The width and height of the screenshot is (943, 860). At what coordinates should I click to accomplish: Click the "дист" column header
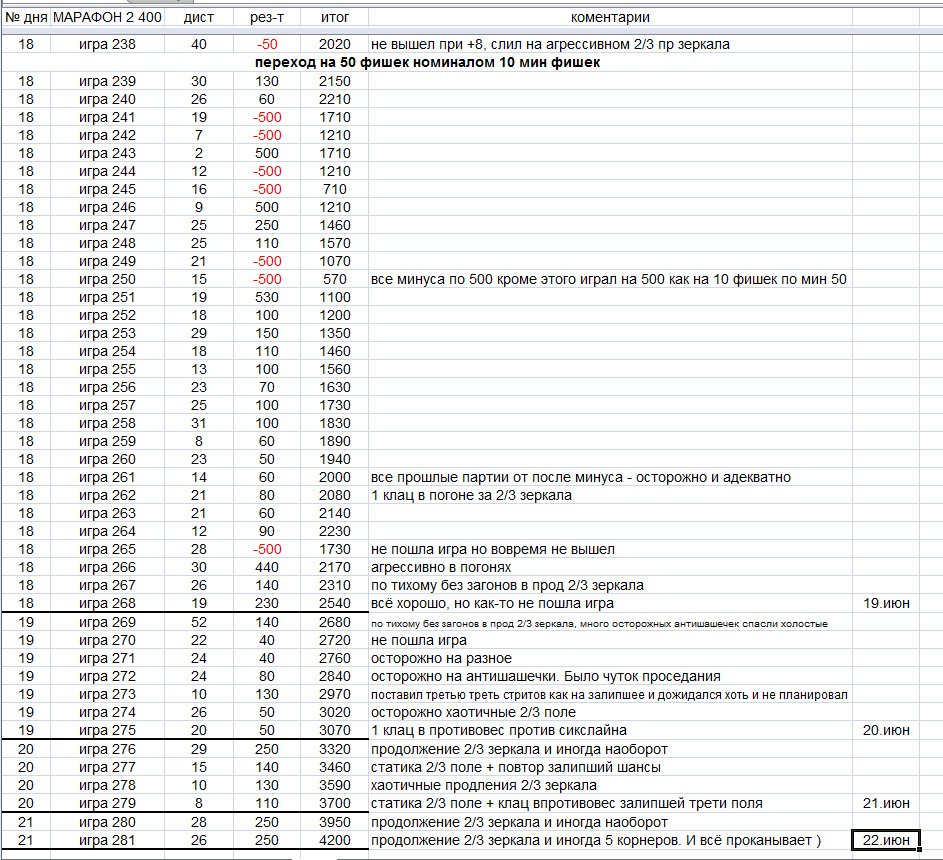[200, 18]
